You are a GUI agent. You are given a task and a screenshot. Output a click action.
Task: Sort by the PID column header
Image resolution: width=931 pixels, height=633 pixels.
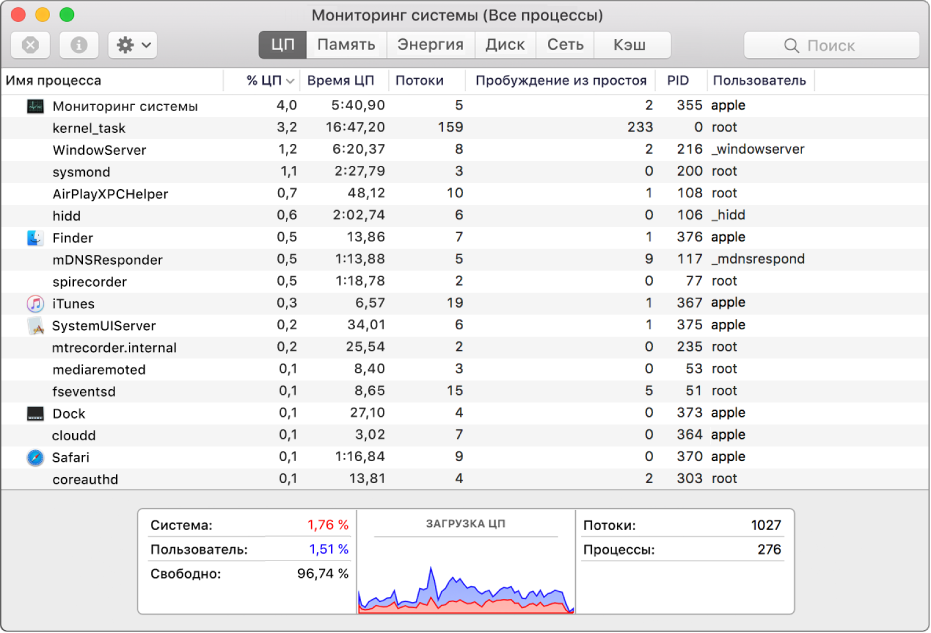click(681, 81)
